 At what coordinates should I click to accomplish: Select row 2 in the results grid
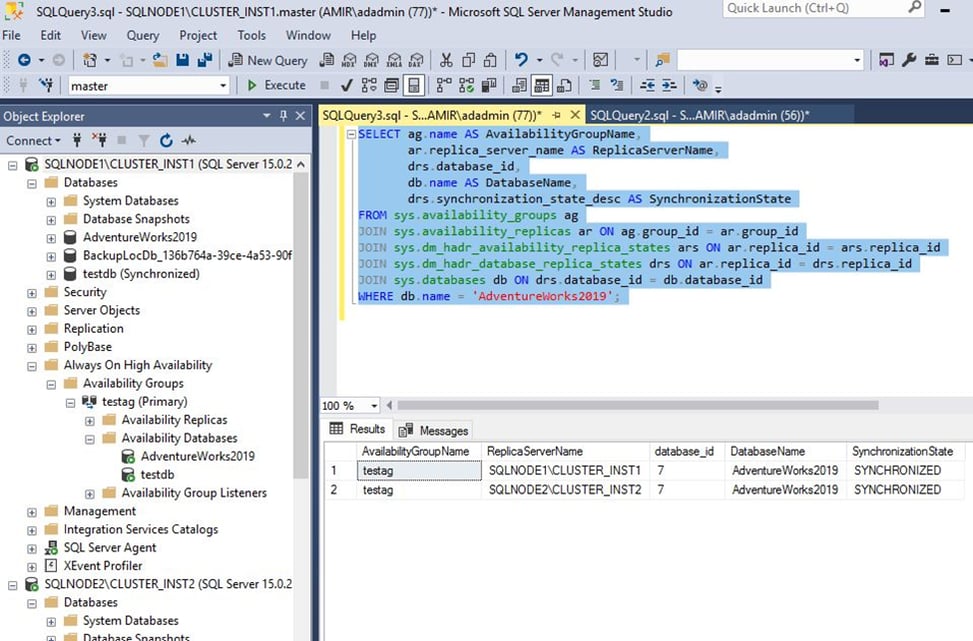333,489
